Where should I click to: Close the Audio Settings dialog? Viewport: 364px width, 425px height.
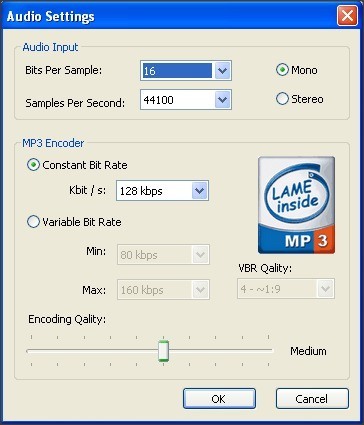pos(347,16)
